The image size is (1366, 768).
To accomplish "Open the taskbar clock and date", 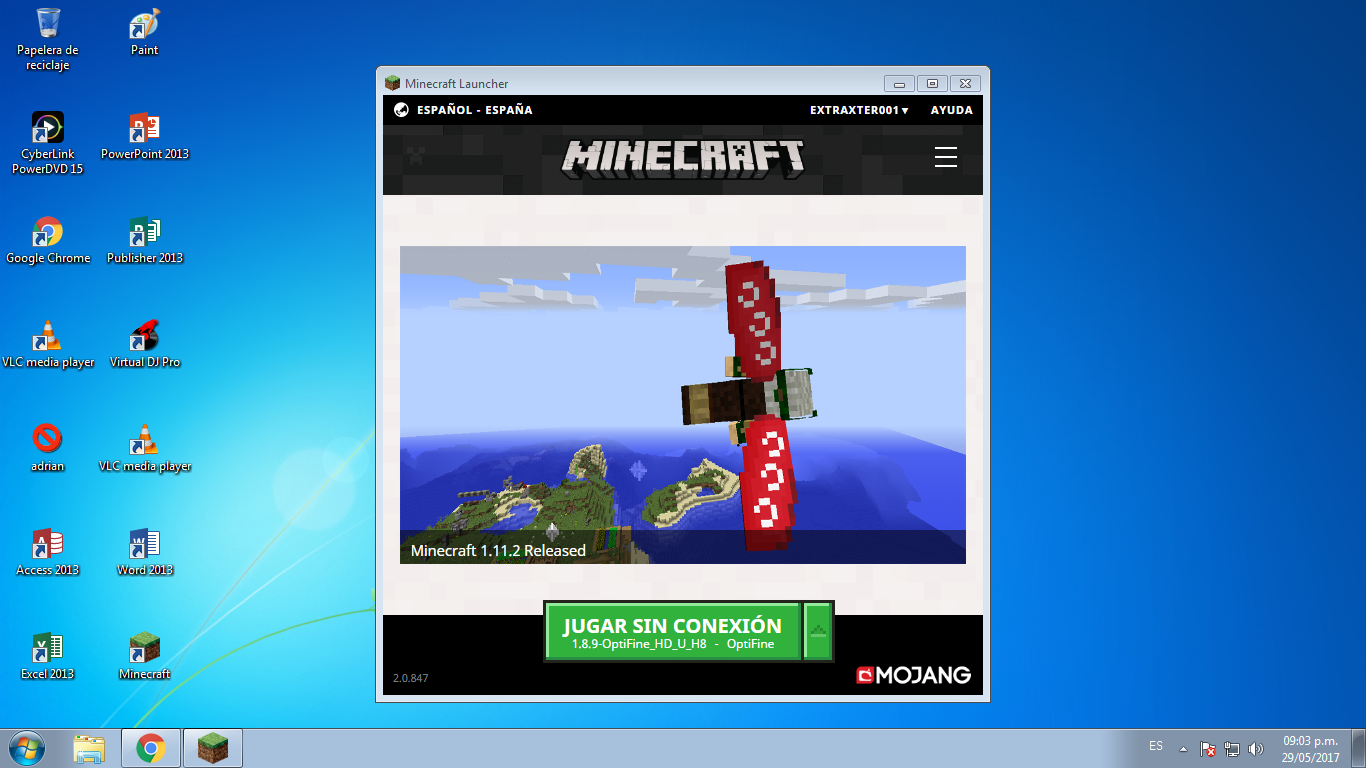I will pyautogui.click(x=1310, y=749).
